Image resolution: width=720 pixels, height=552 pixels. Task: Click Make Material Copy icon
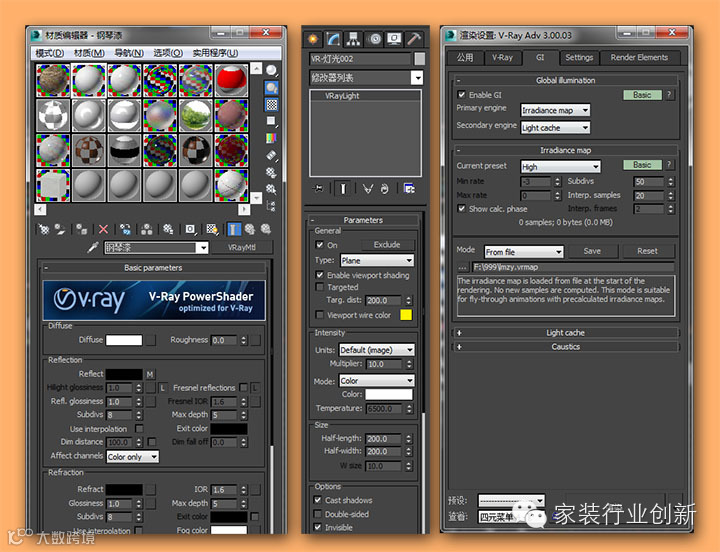coord(125,229)
